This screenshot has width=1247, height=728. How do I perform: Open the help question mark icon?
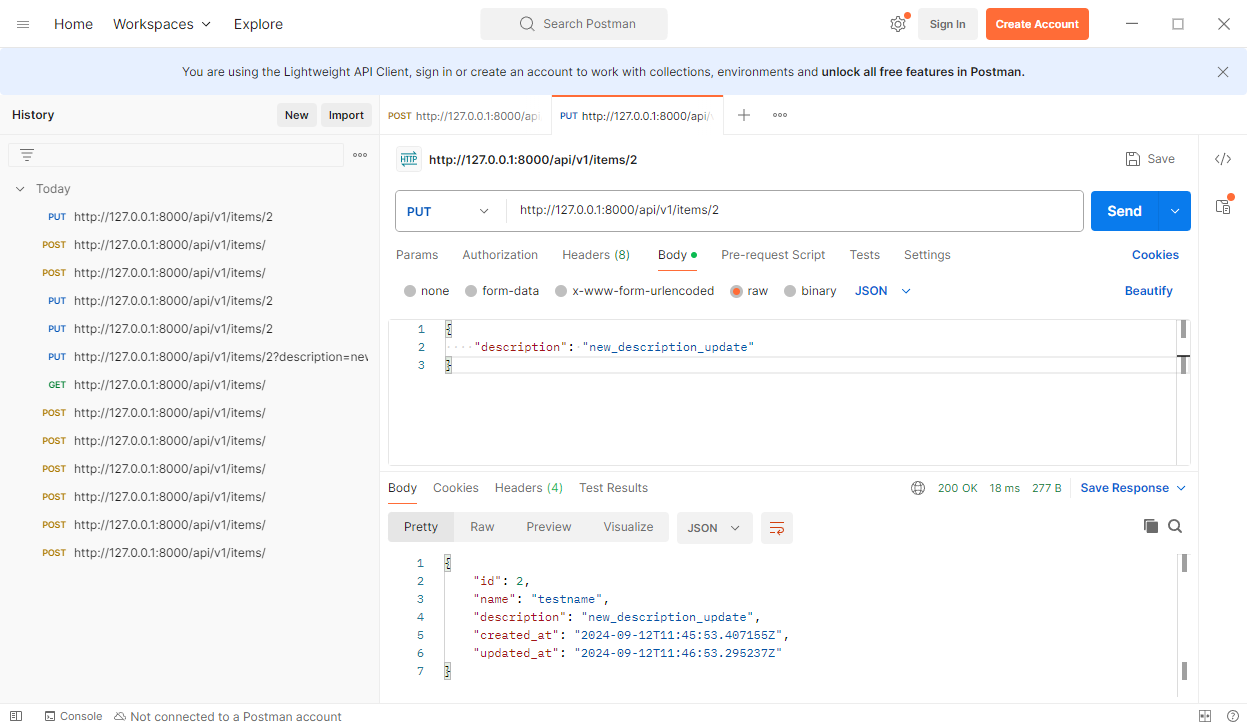pyautogui.click(x=1232, y=716)
